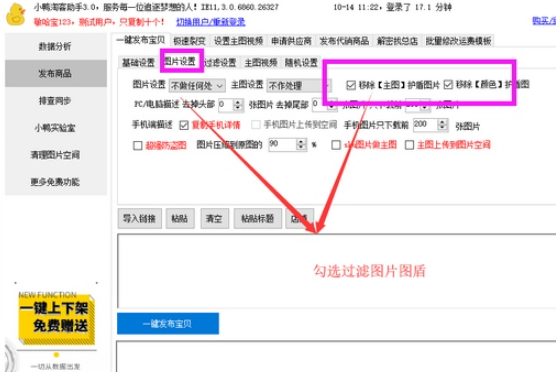The height and width of the screenshot is (372, 556).
Task: Select the 过滤设置 sub-tab
Action: tap(220, 63)
